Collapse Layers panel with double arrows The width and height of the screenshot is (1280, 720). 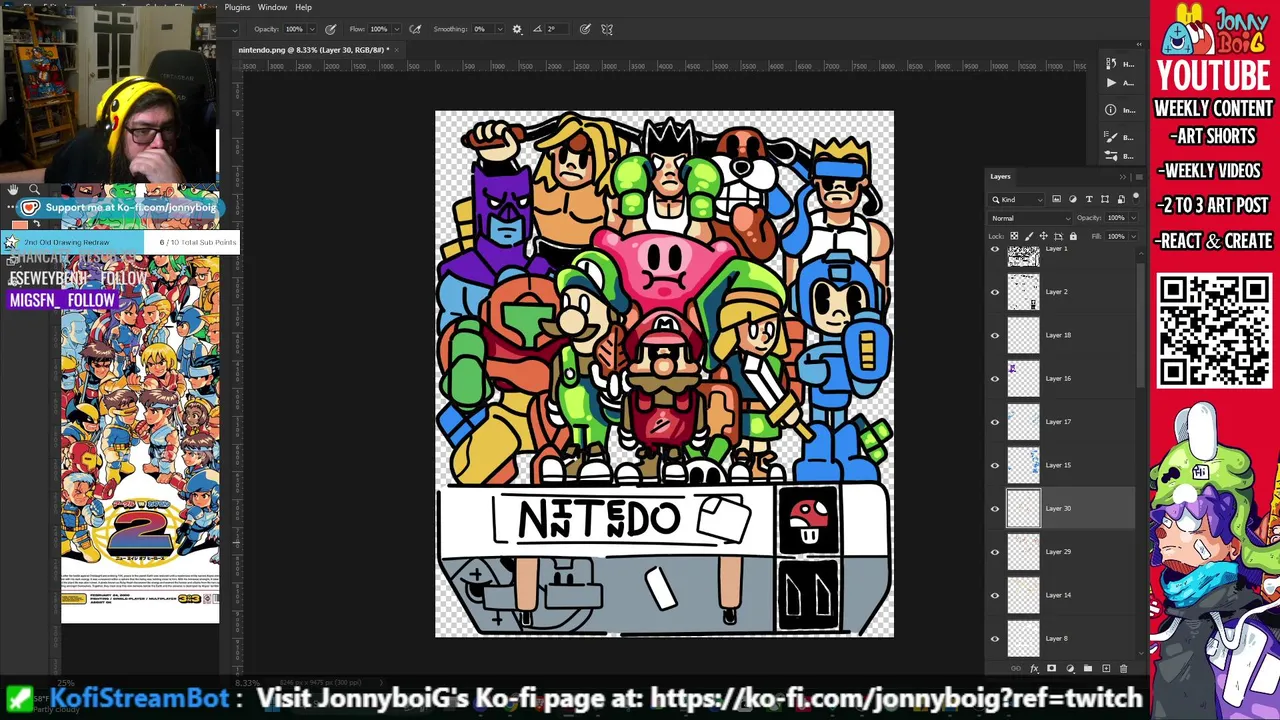pyautogui.click(x=1123, y=177)
